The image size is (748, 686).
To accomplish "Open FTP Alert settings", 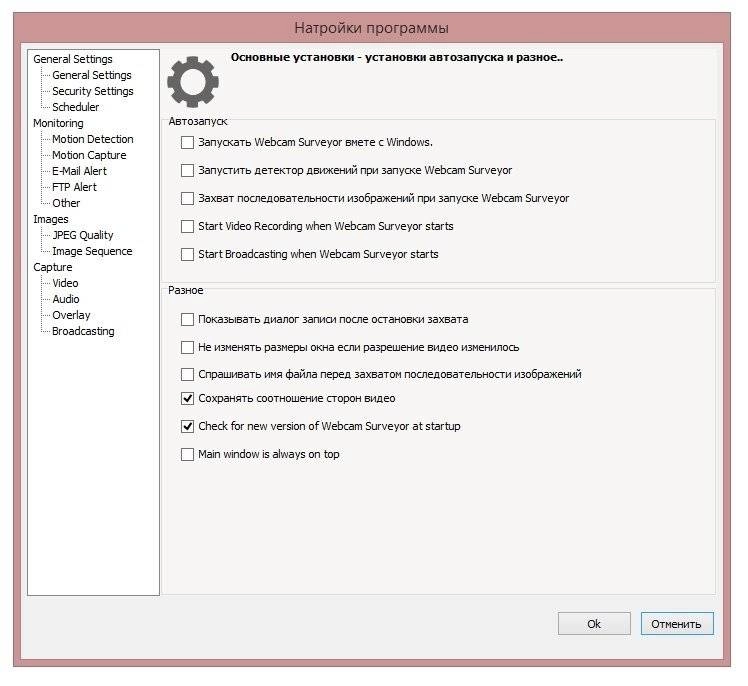I will [x=74, y=187].
